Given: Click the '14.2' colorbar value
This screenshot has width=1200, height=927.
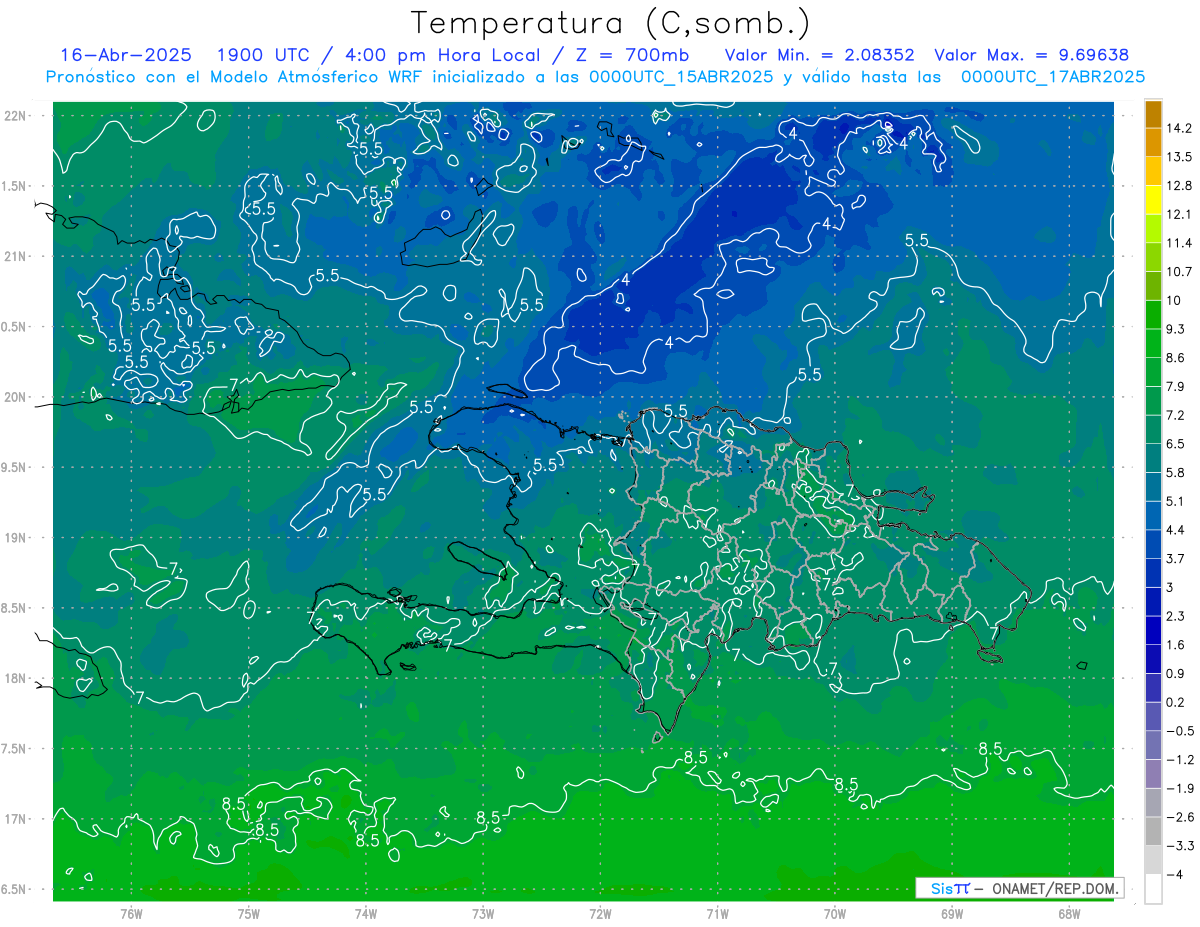Looking at the screenshot, I should click(1180, 128).
